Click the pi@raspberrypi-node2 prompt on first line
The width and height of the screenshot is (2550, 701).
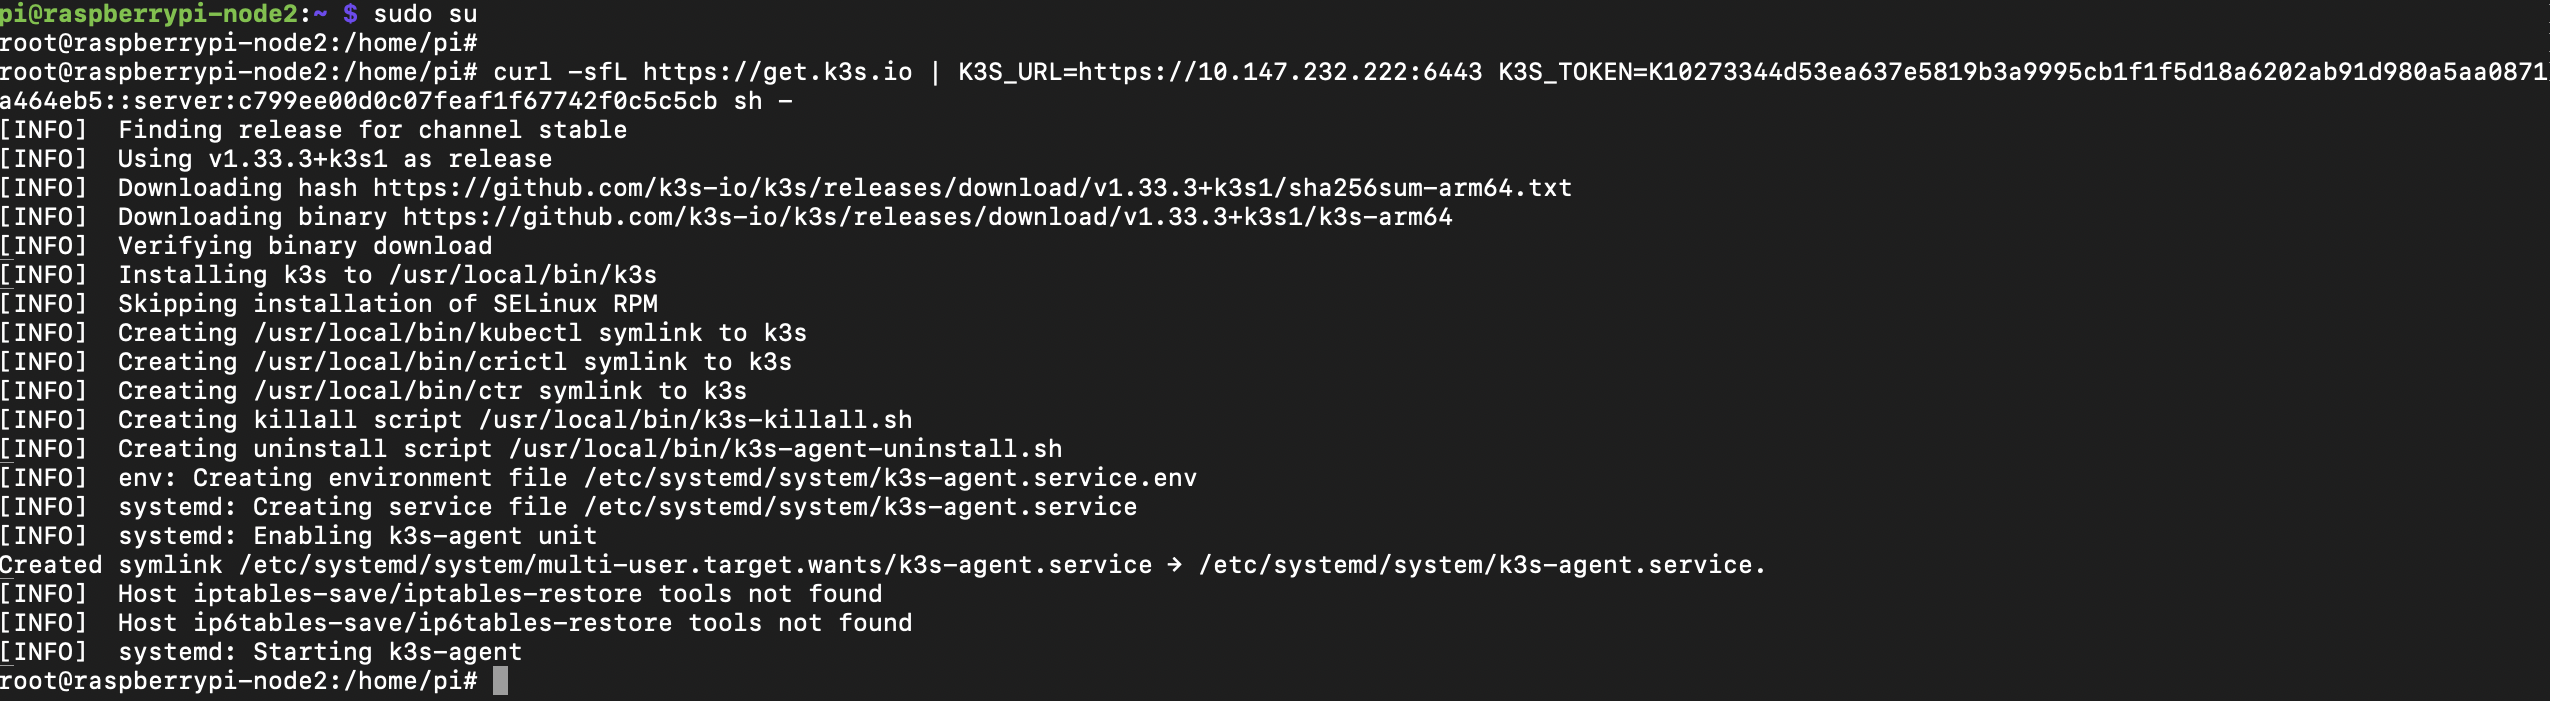point(148,14)
